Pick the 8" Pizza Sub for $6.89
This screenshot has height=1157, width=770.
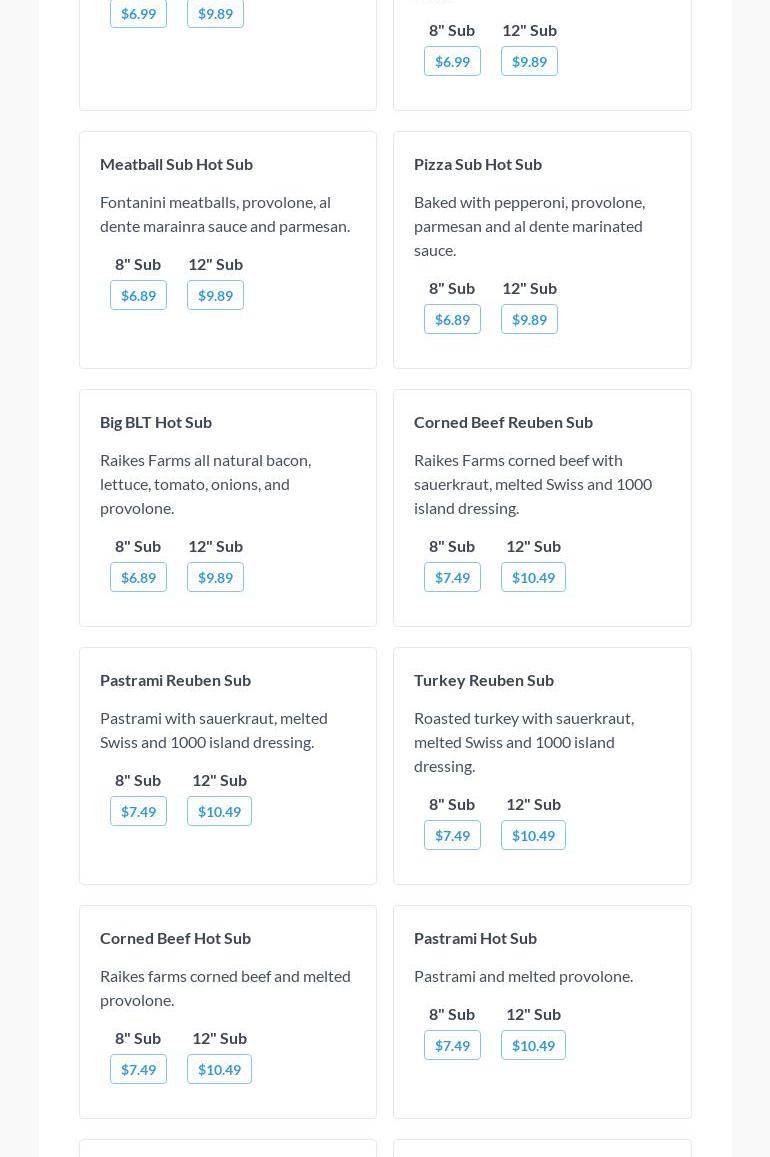click(452, 319)
